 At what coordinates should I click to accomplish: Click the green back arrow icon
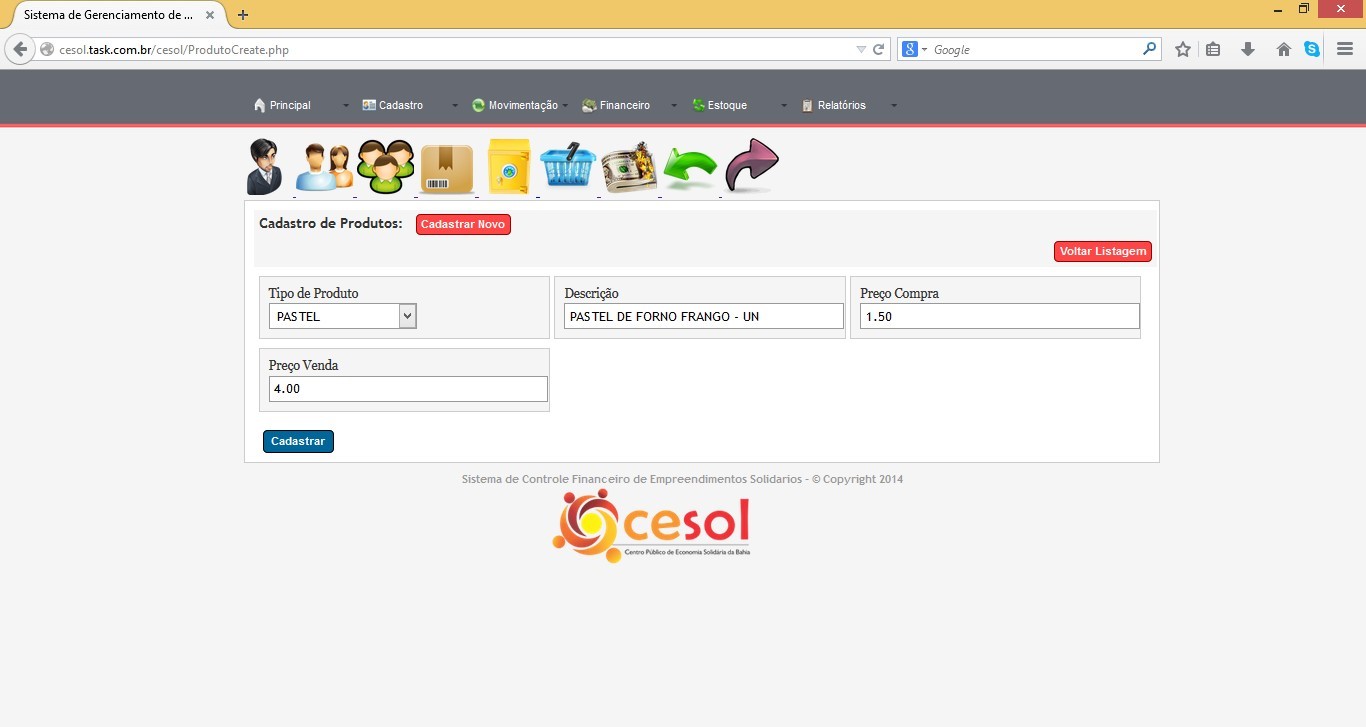pyautogui.click(x=690, y=169)
